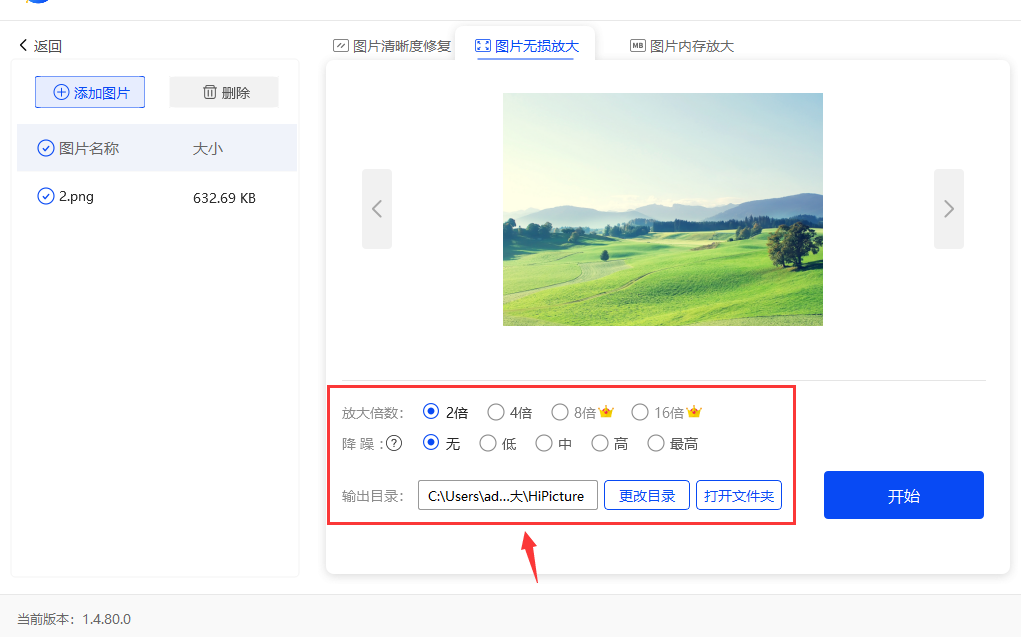Click the help icon beside 降噪
Screen dimensions: 1021x637
coord(393,443)
